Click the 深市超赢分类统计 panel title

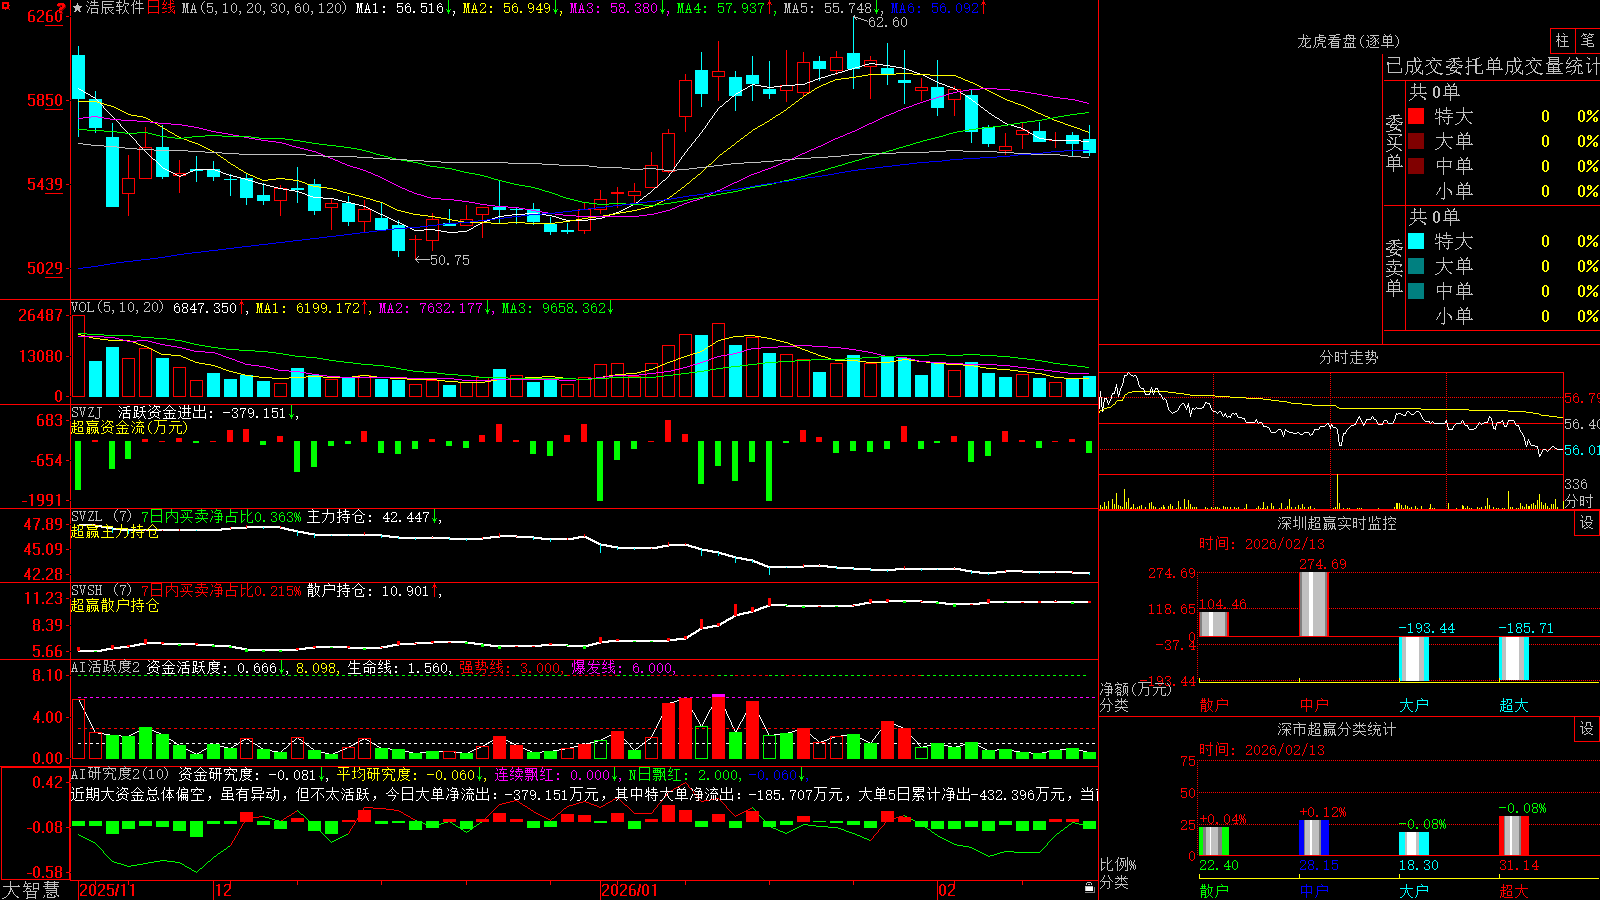click(x=1336, y=729)
